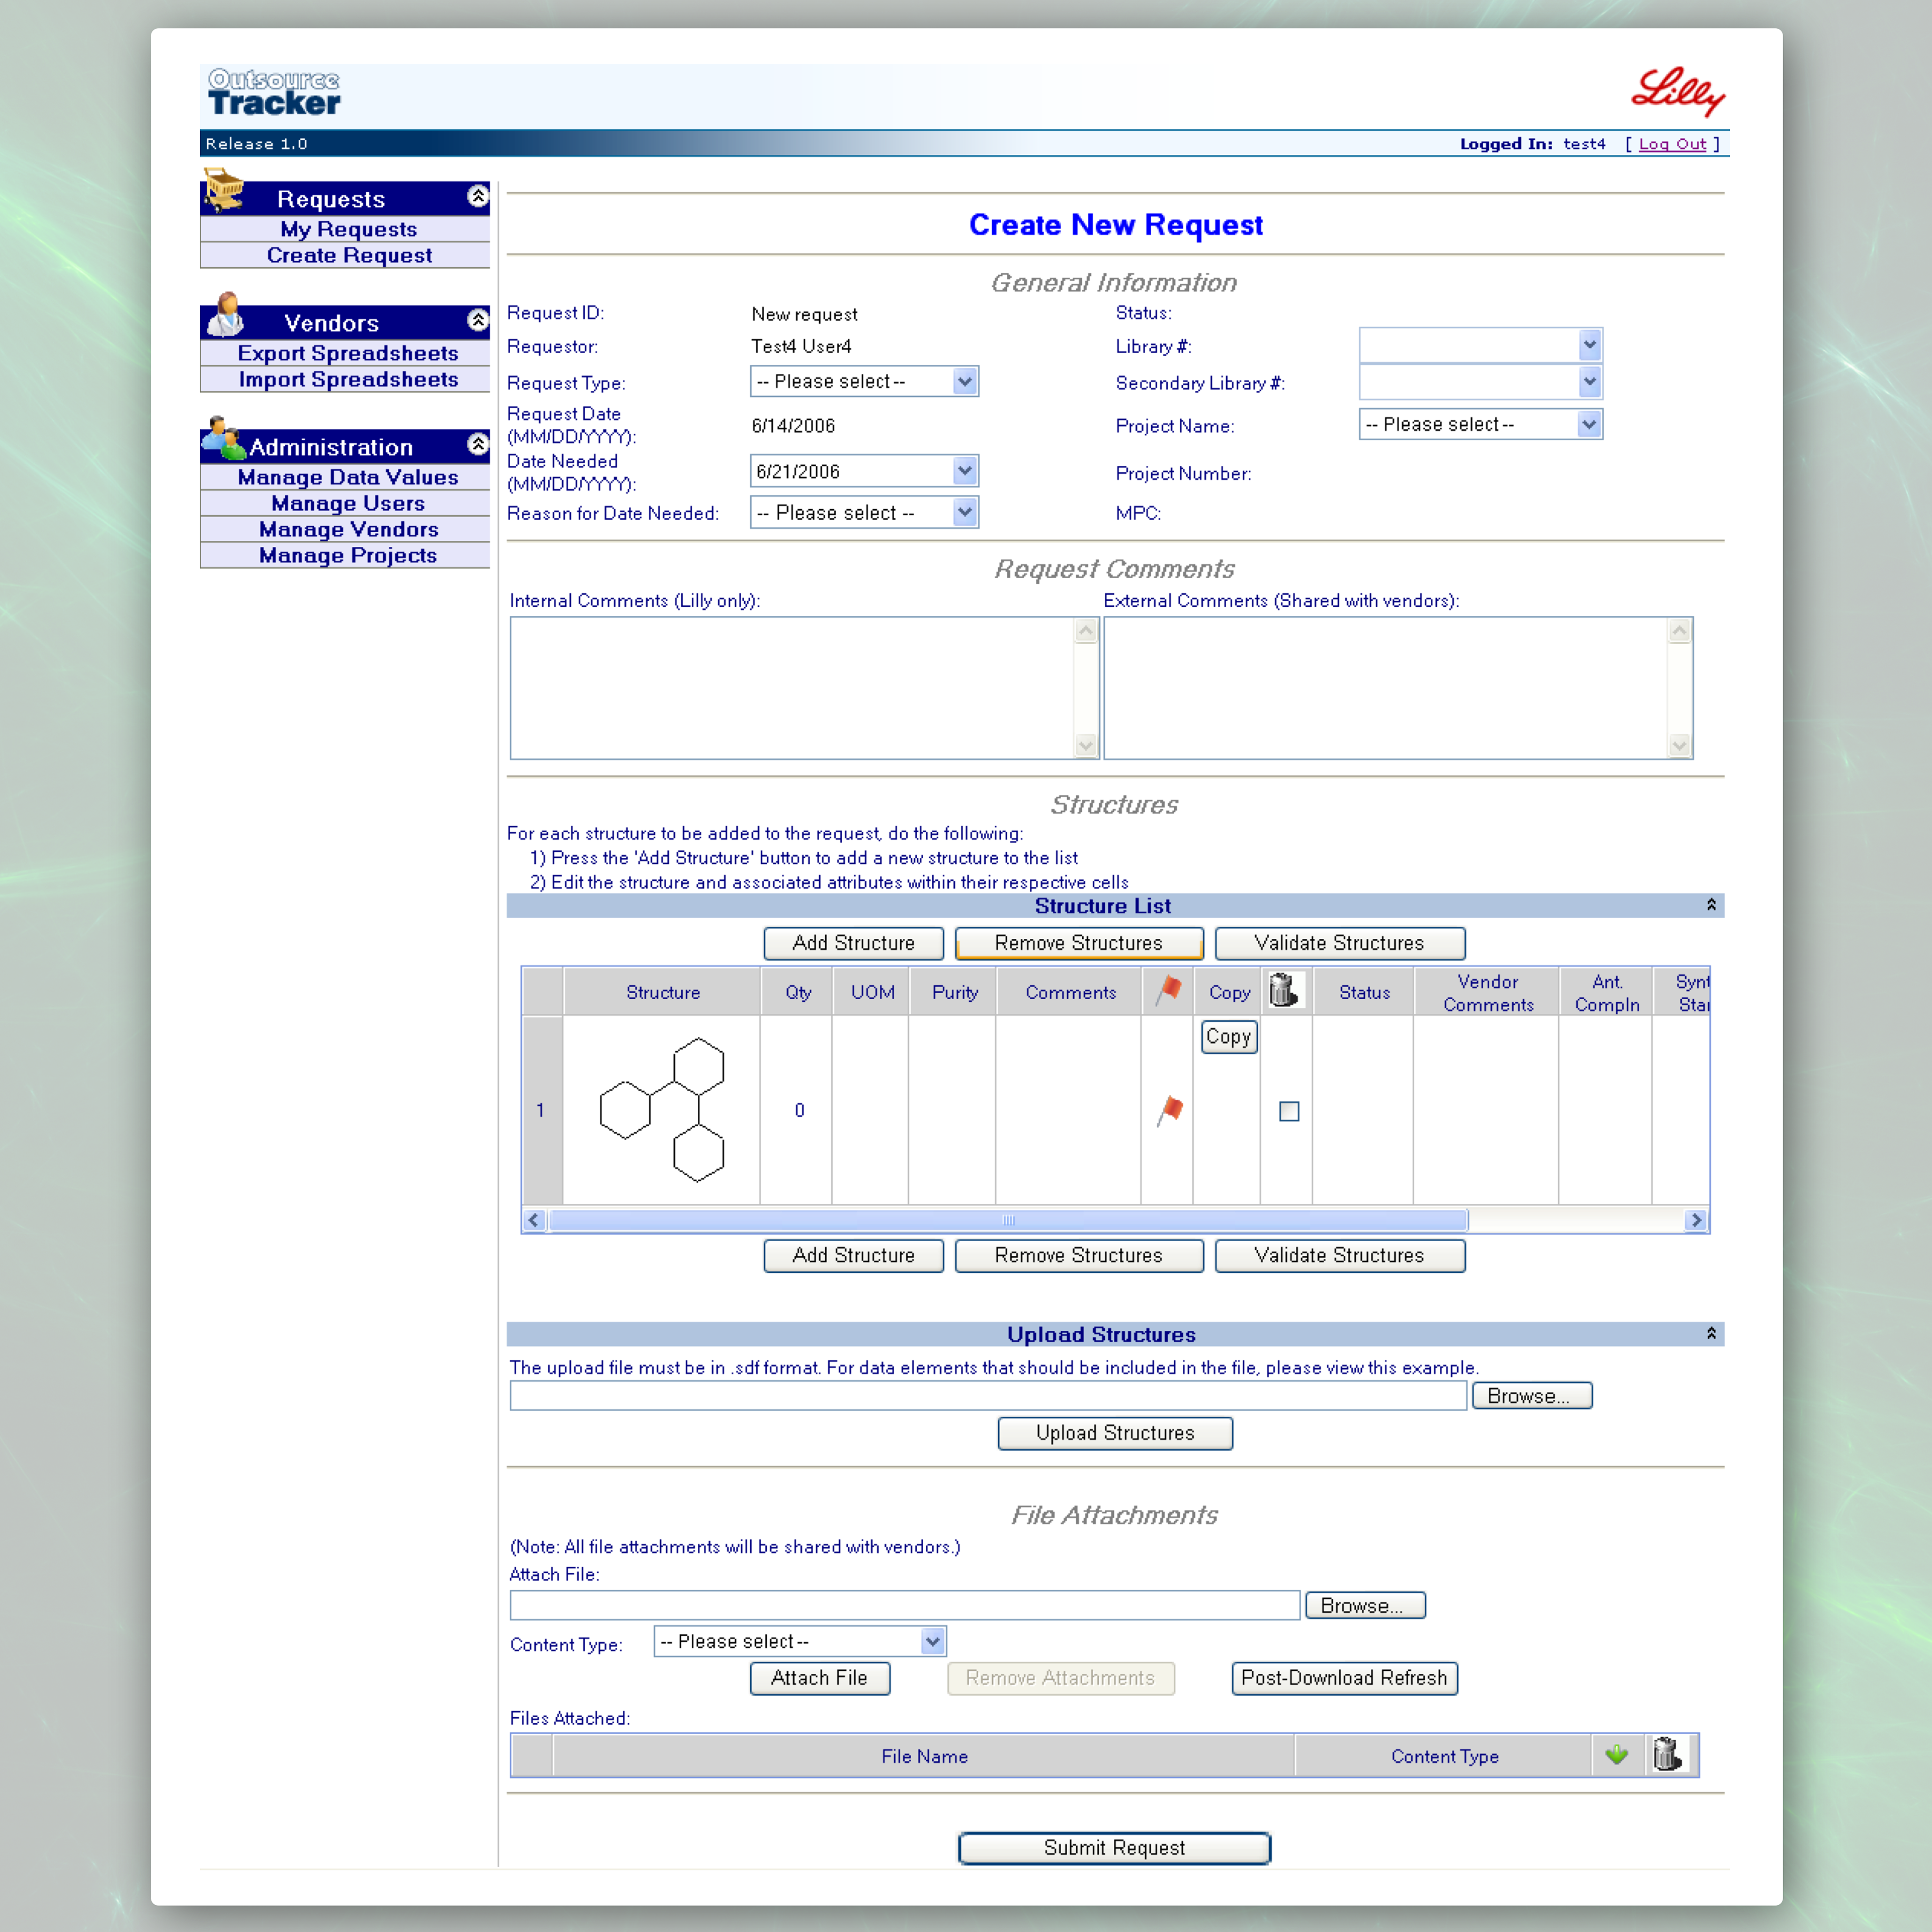Open the Project Name dropdown
1932x1932 pixels.
pos(1588,424)
